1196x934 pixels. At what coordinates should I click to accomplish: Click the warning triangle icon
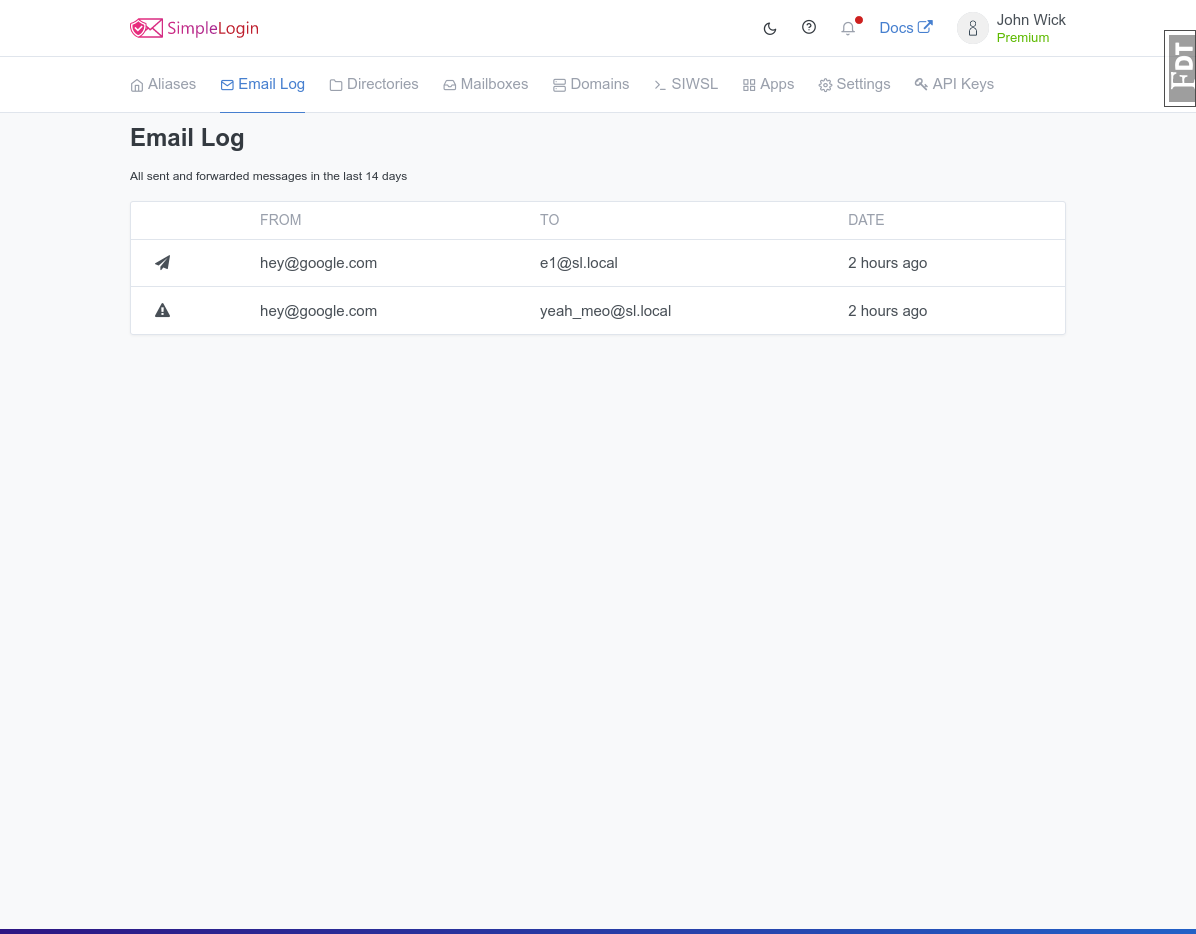(162, 310)
